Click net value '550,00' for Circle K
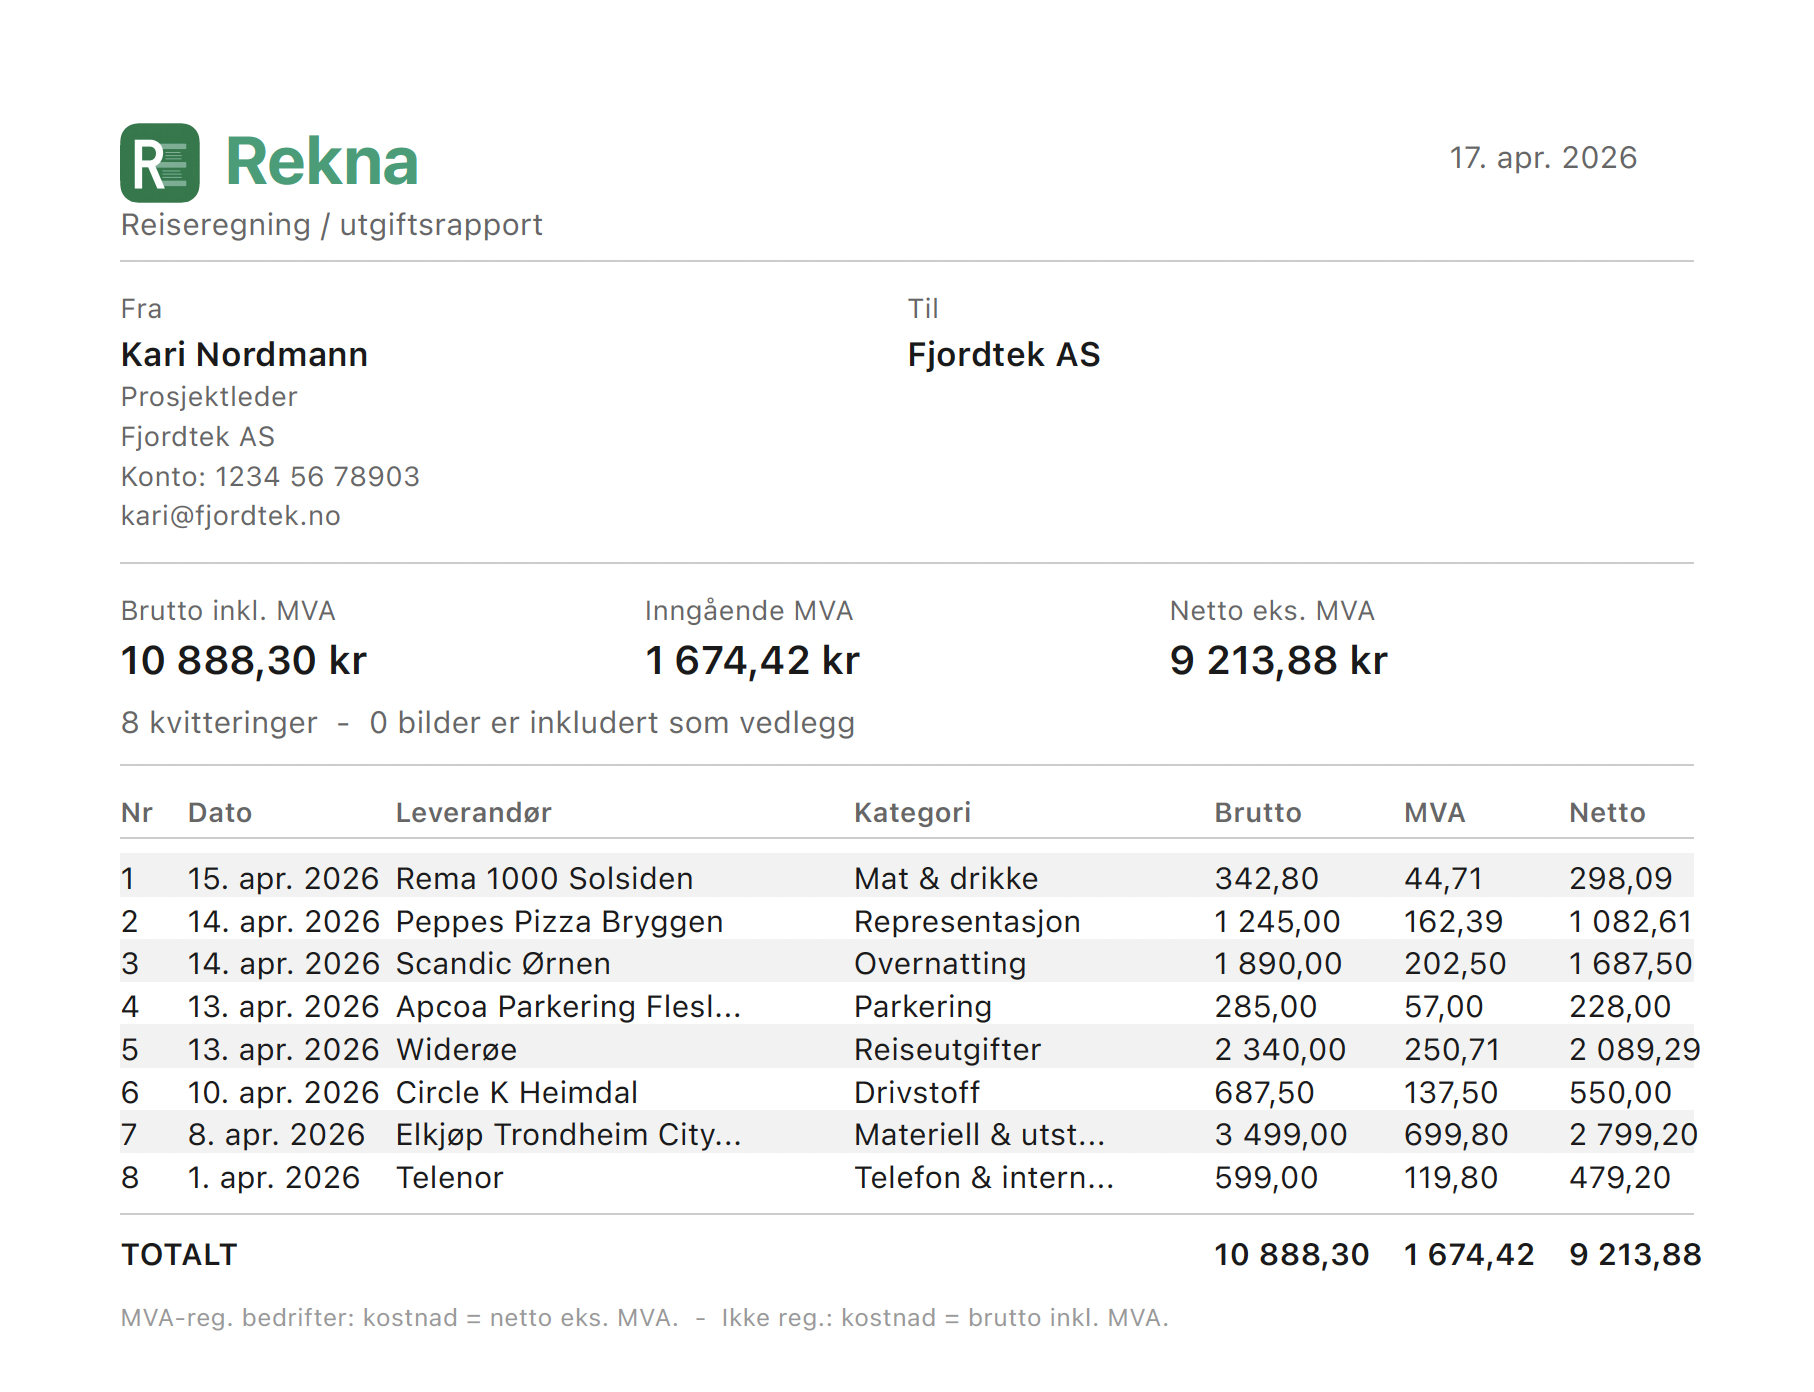This screenshot has height=1392, width=1814. pos(1620,1093)
